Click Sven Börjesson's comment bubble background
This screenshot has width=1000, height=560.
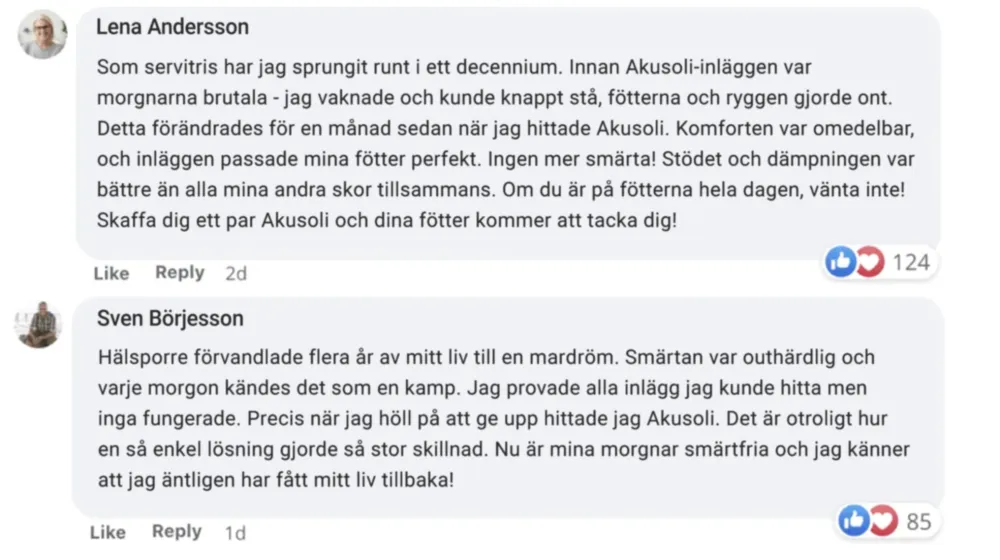508,408
